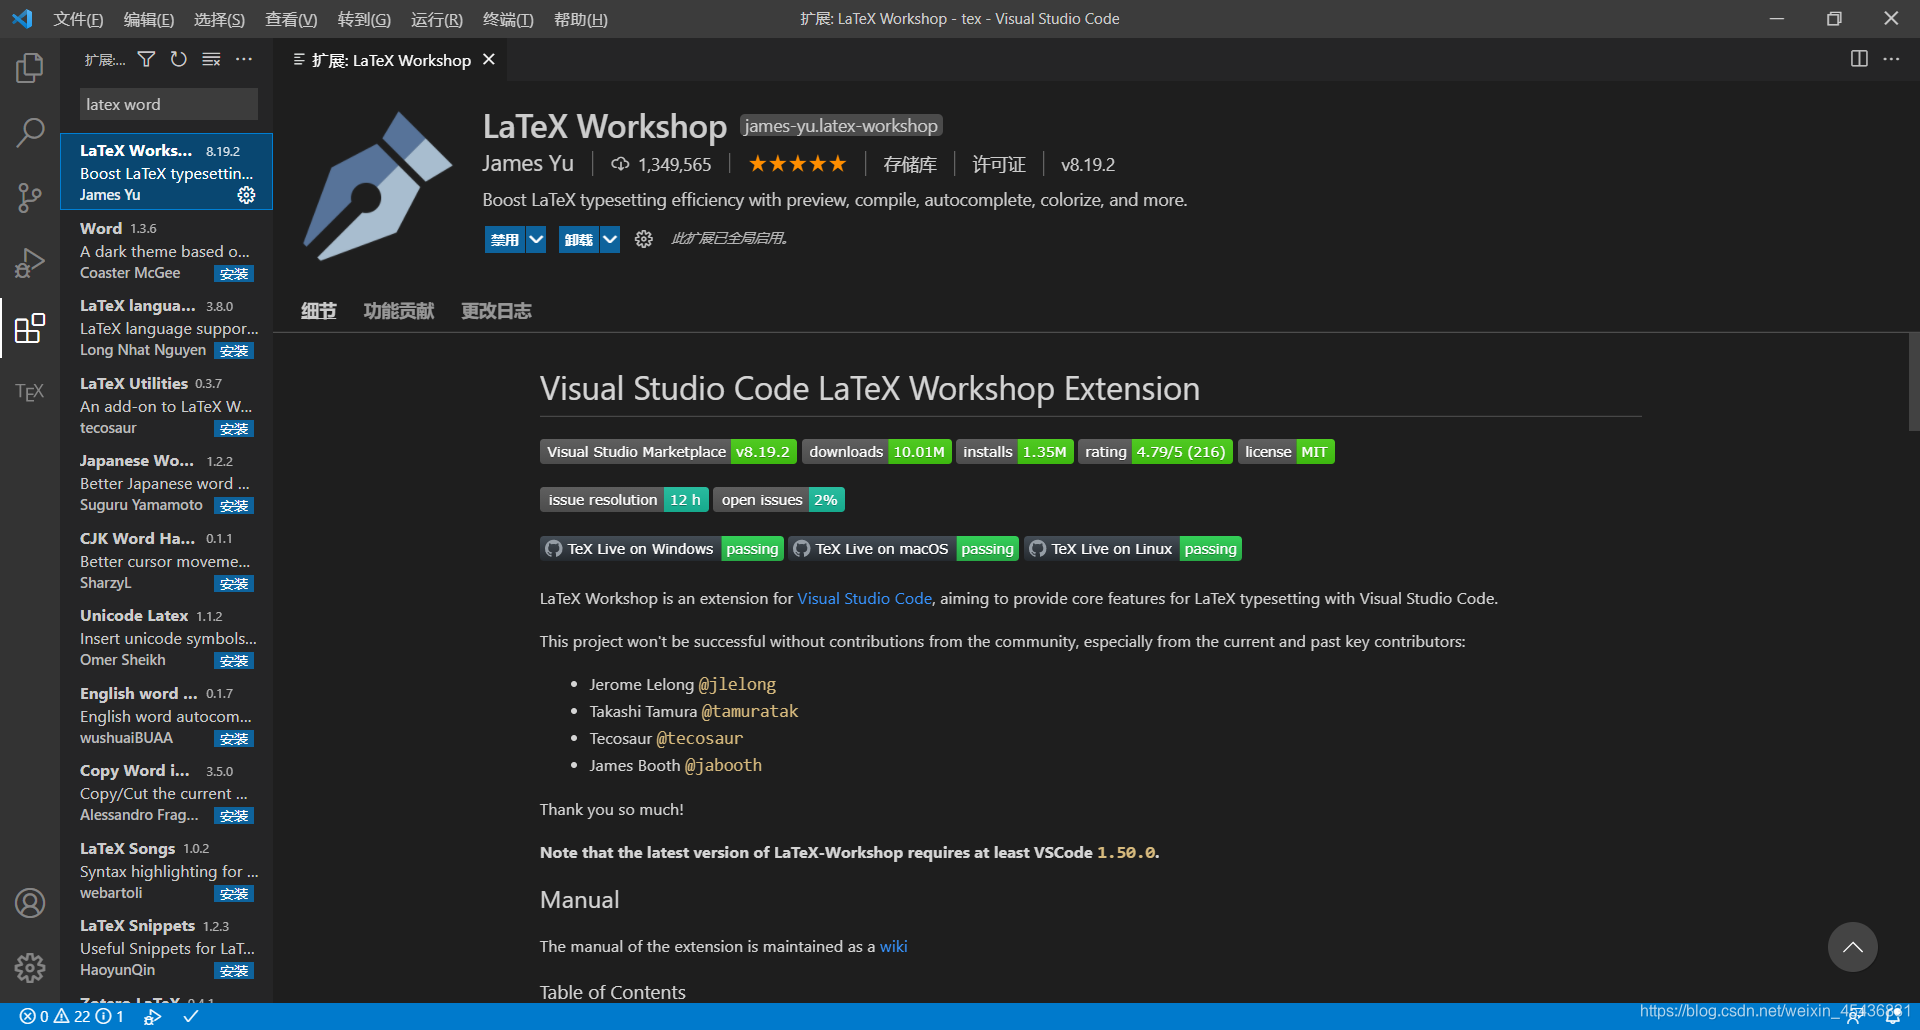The height and width of the screenshot is (1030, 1920).
Task: Open the 终端(T) menu
Action: [508, 19]
